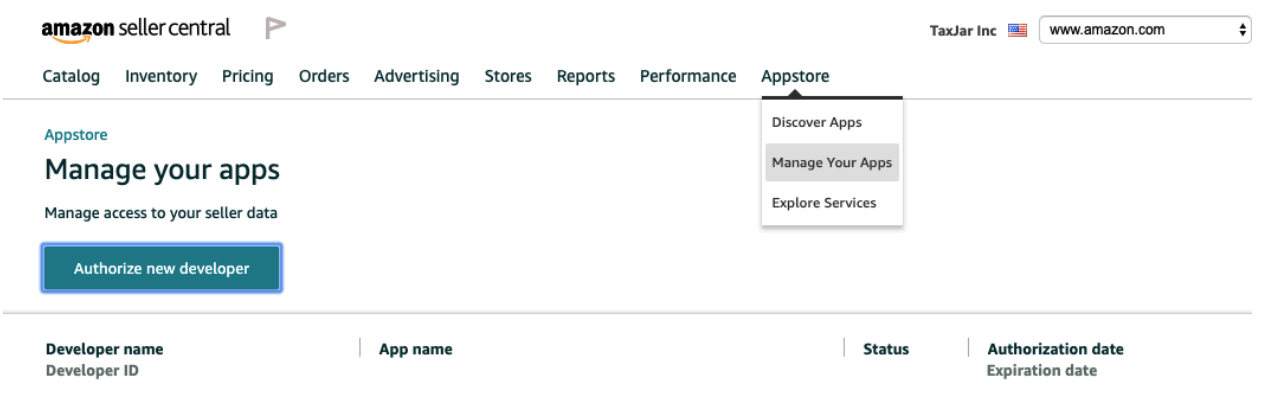Click the Developer name column header
The image size is (1274, 416).
[105, 350]
